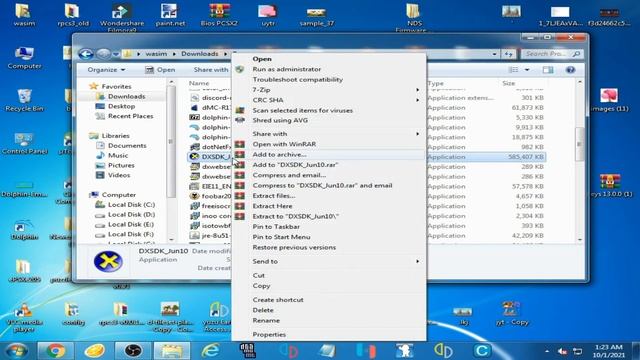The image size is (640, 360).
Task: Open Recent Places in sidebar
Action: 130,116
